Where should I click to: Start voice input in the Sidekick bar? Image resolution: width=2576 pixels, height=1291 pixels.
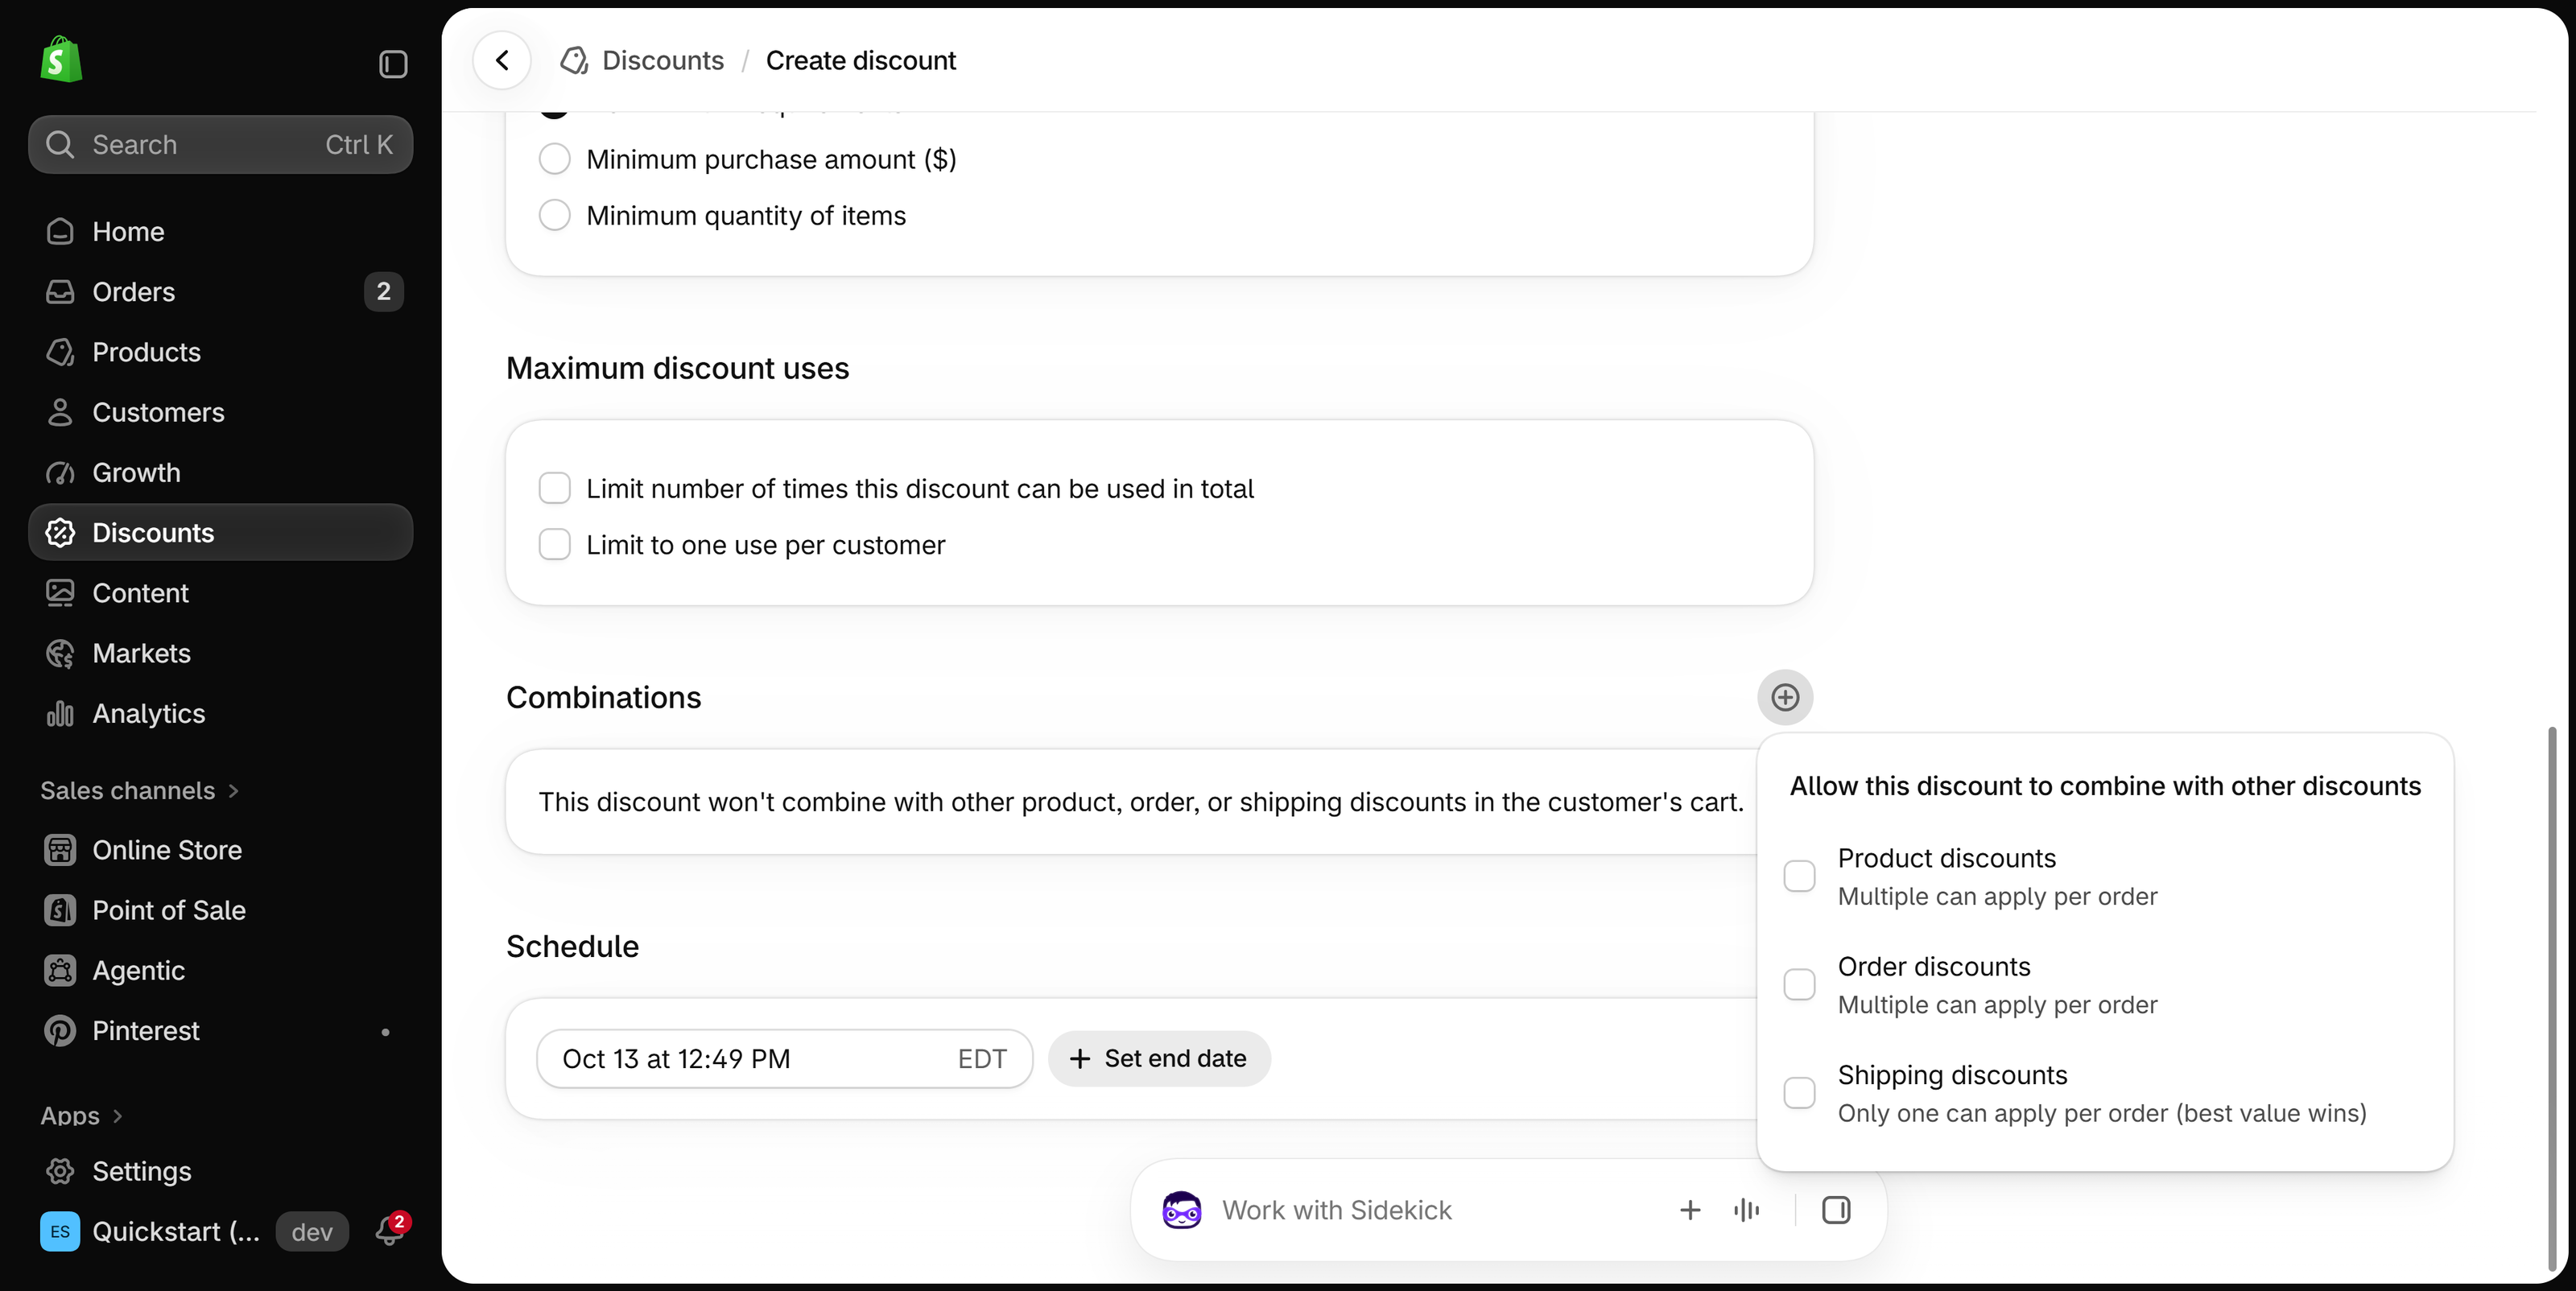(1747, 1210)
